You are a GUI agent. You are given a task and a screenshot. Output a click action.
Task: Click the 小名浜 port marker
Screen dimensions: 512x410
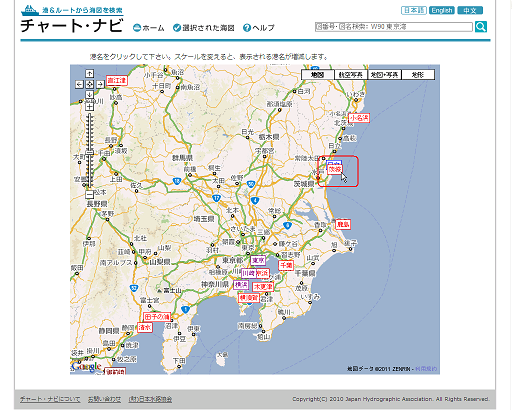click(x=359, y=118)
